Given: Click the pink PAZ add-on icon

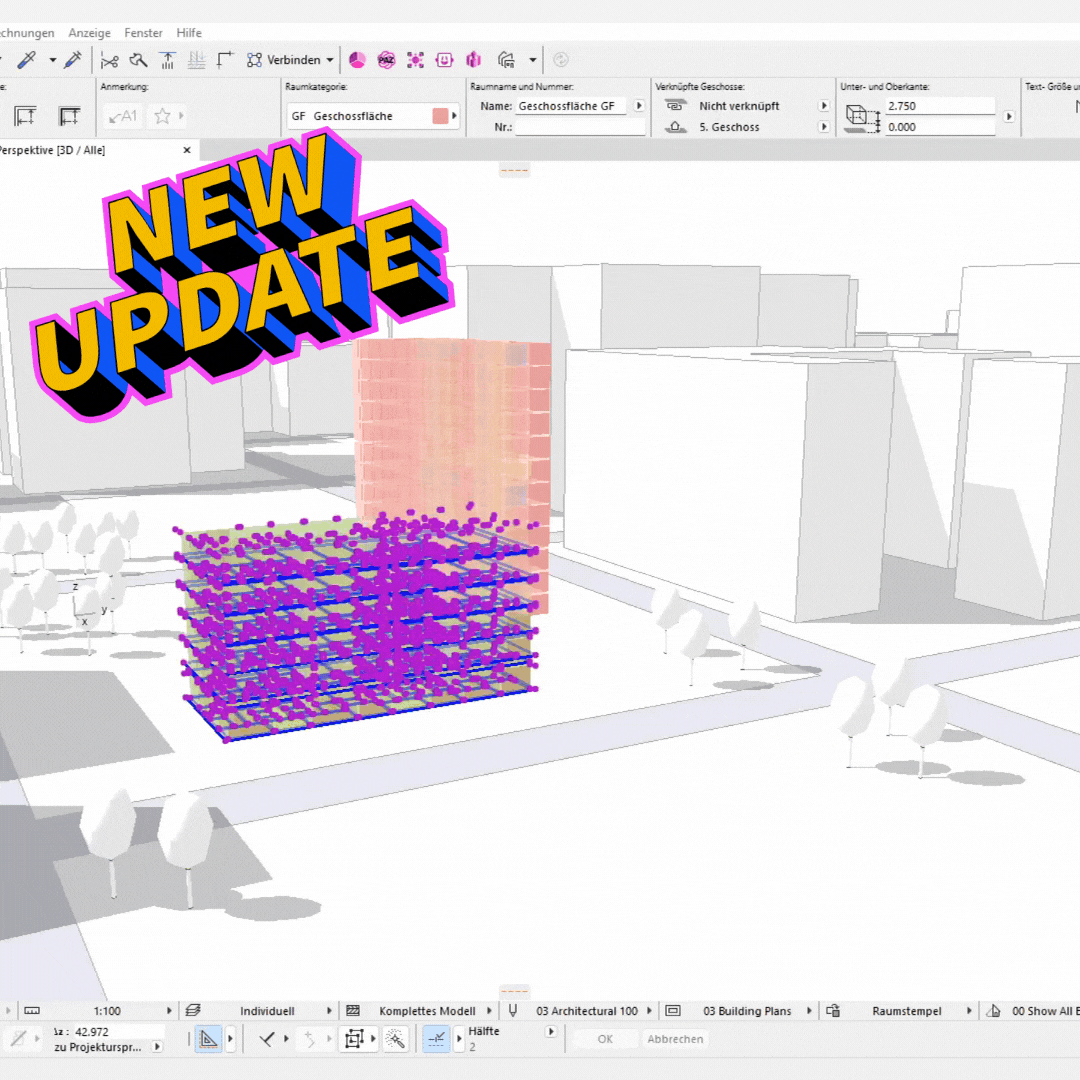Looking at the screenshot, I should pos(386,61).
